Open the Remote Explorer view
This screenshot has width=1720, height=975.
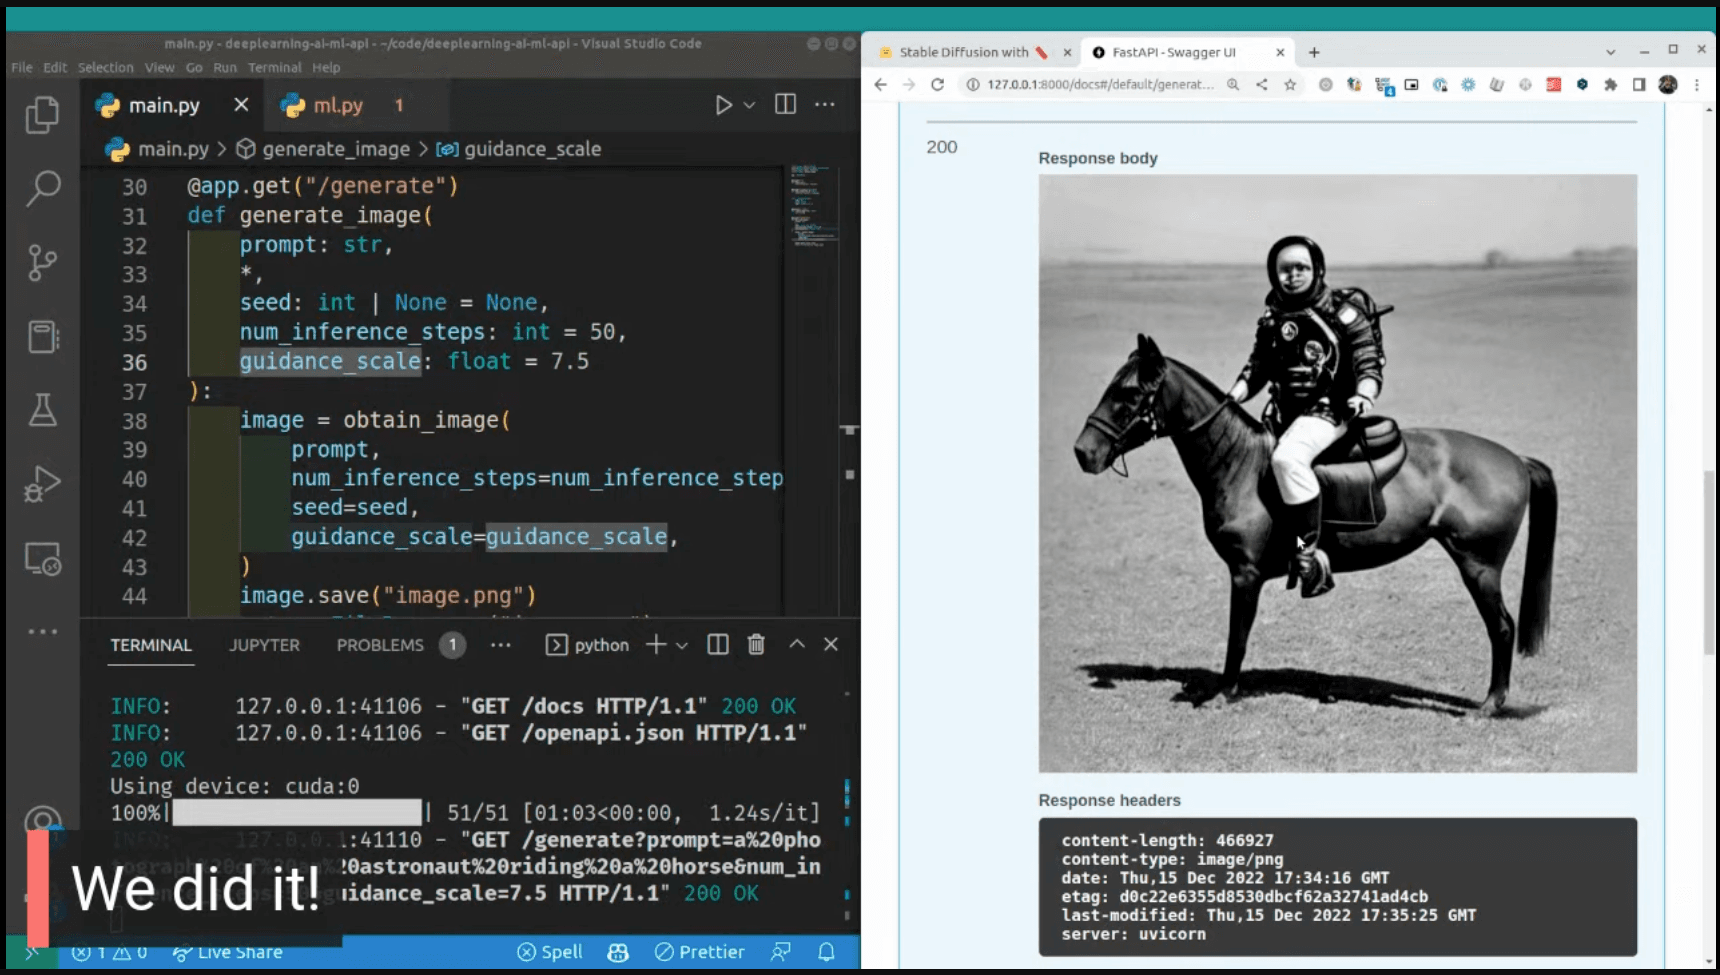pyautogui.click(x=42, y=559)
